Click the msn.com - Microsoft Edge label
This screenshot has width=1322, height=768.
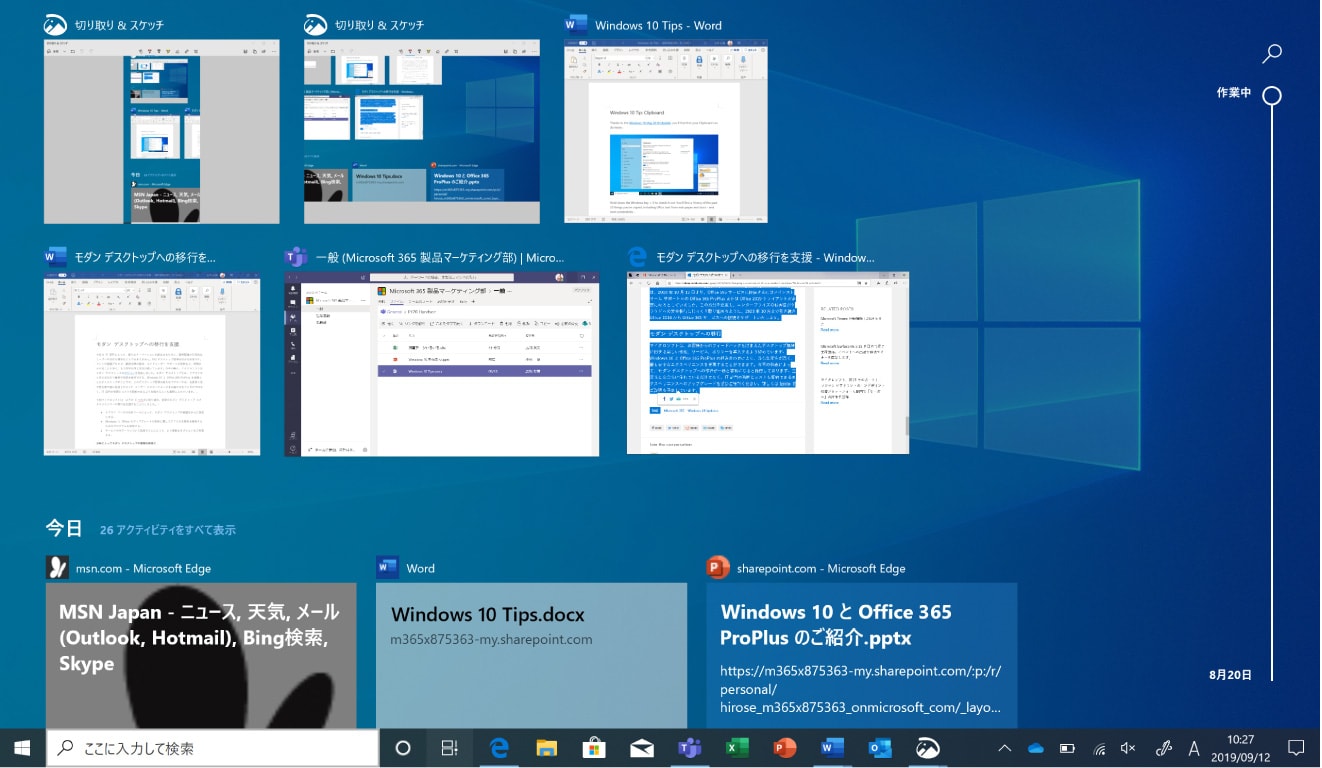pos(143,568)
